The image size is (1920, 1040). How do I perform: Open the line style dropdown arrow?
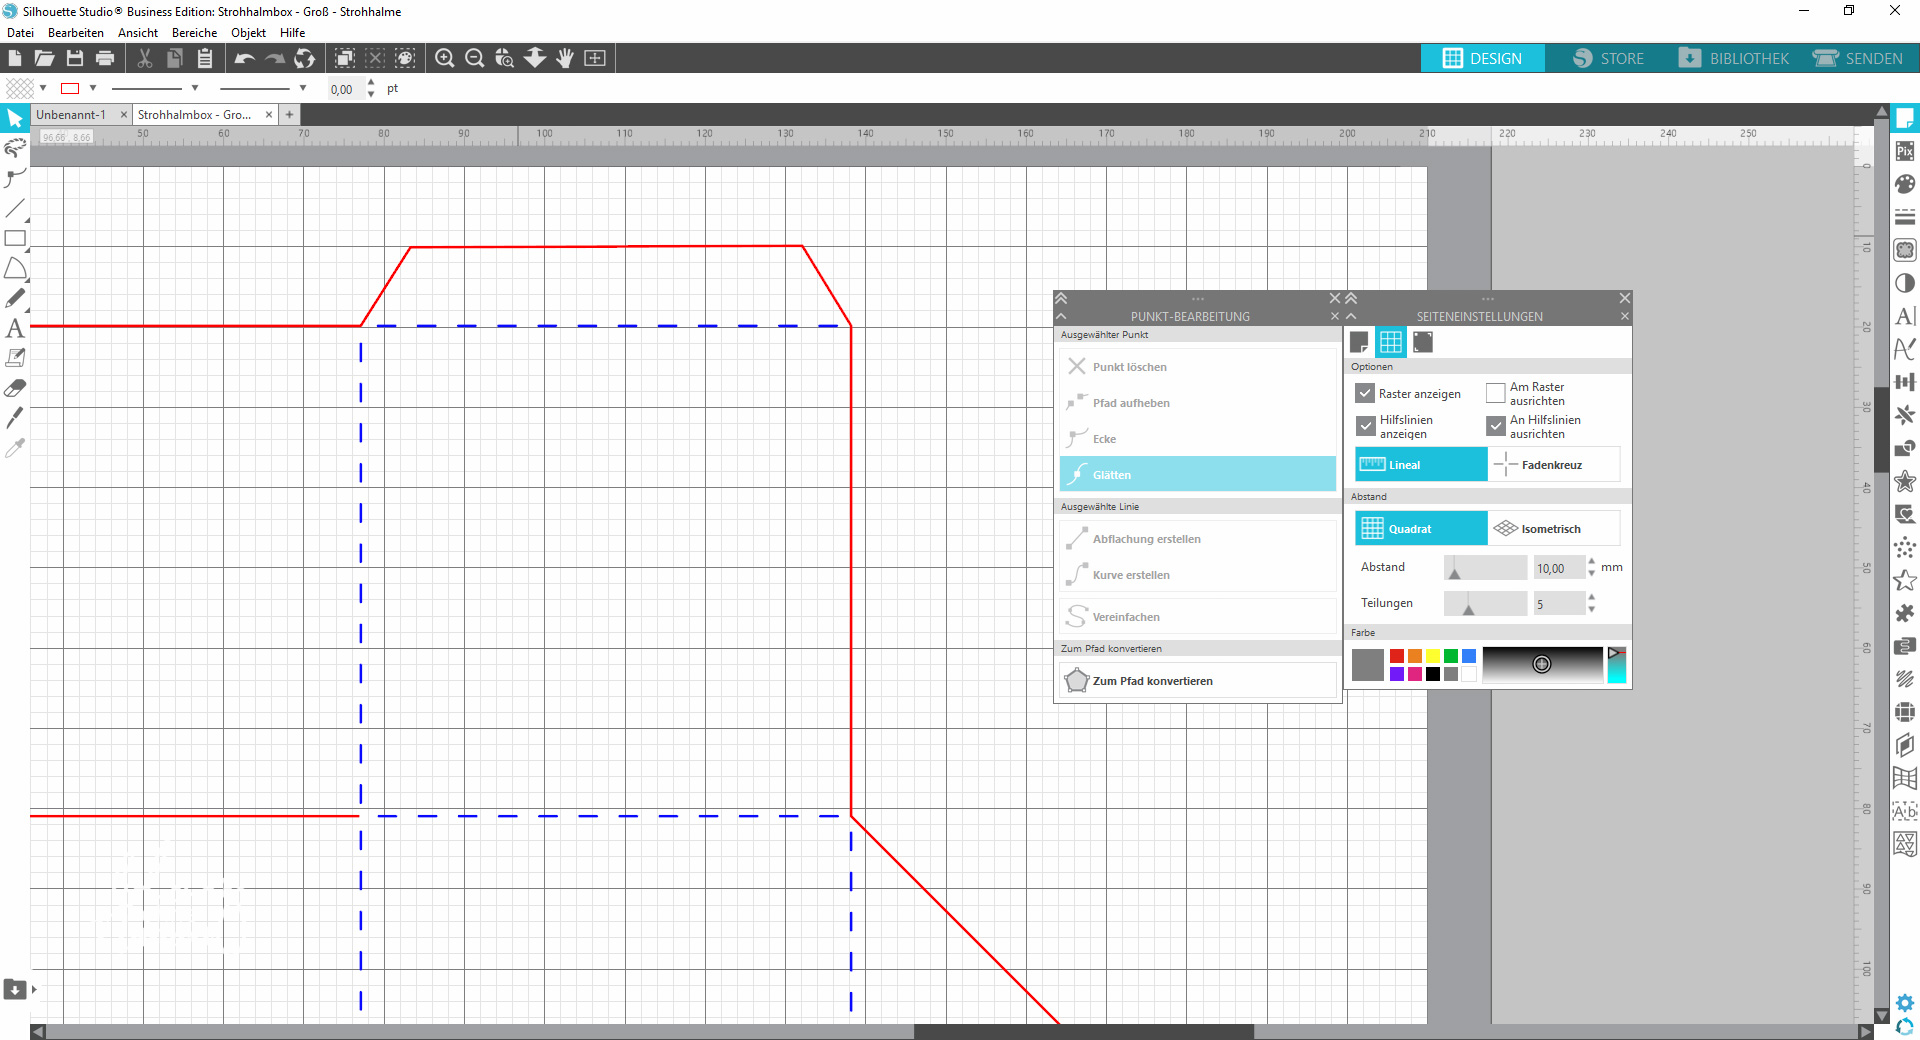195,88
